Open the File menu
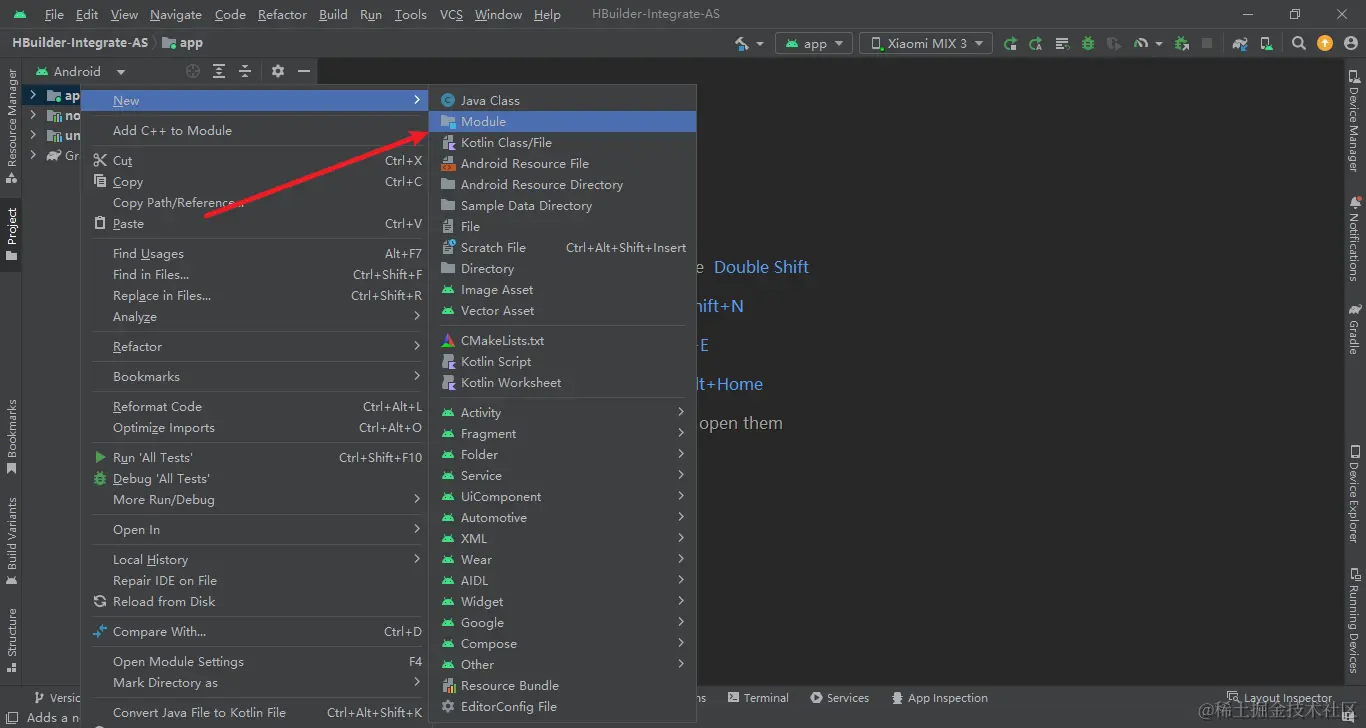 pyautogui.click(x=54, y=14)
